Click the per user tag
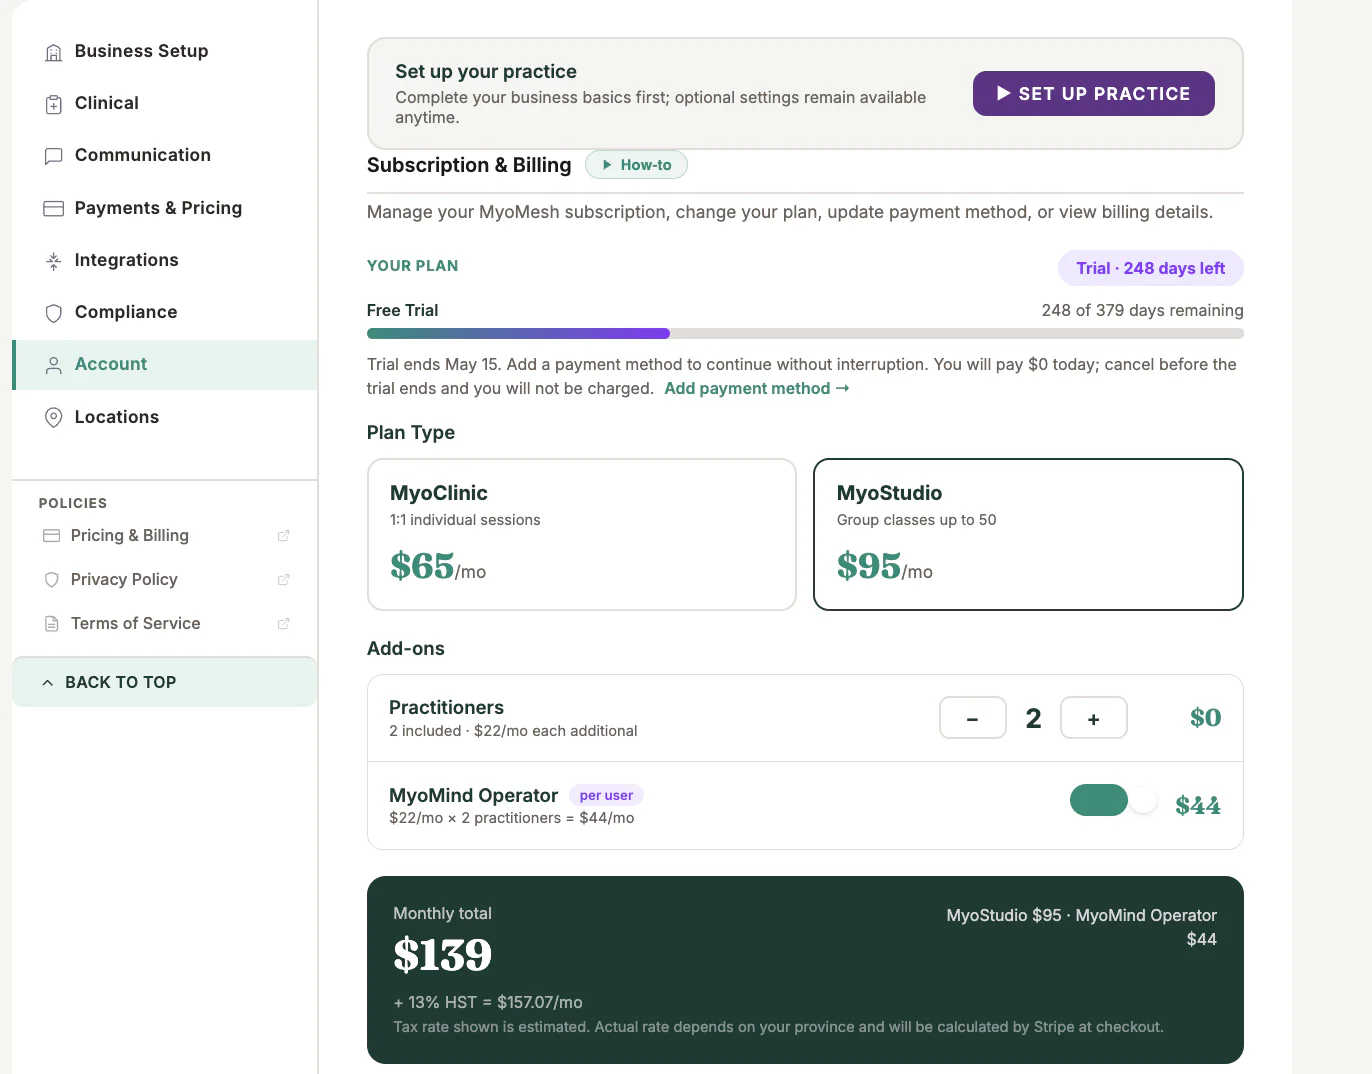Image resolution: width=1372 pixels, height=1074 pixels. [606, 796]
